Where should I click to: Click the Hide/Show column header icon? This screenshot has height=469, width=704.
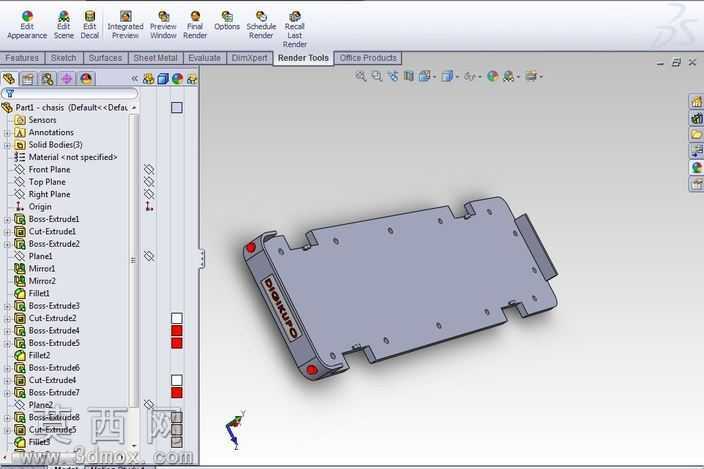click(x=149, y=79)
